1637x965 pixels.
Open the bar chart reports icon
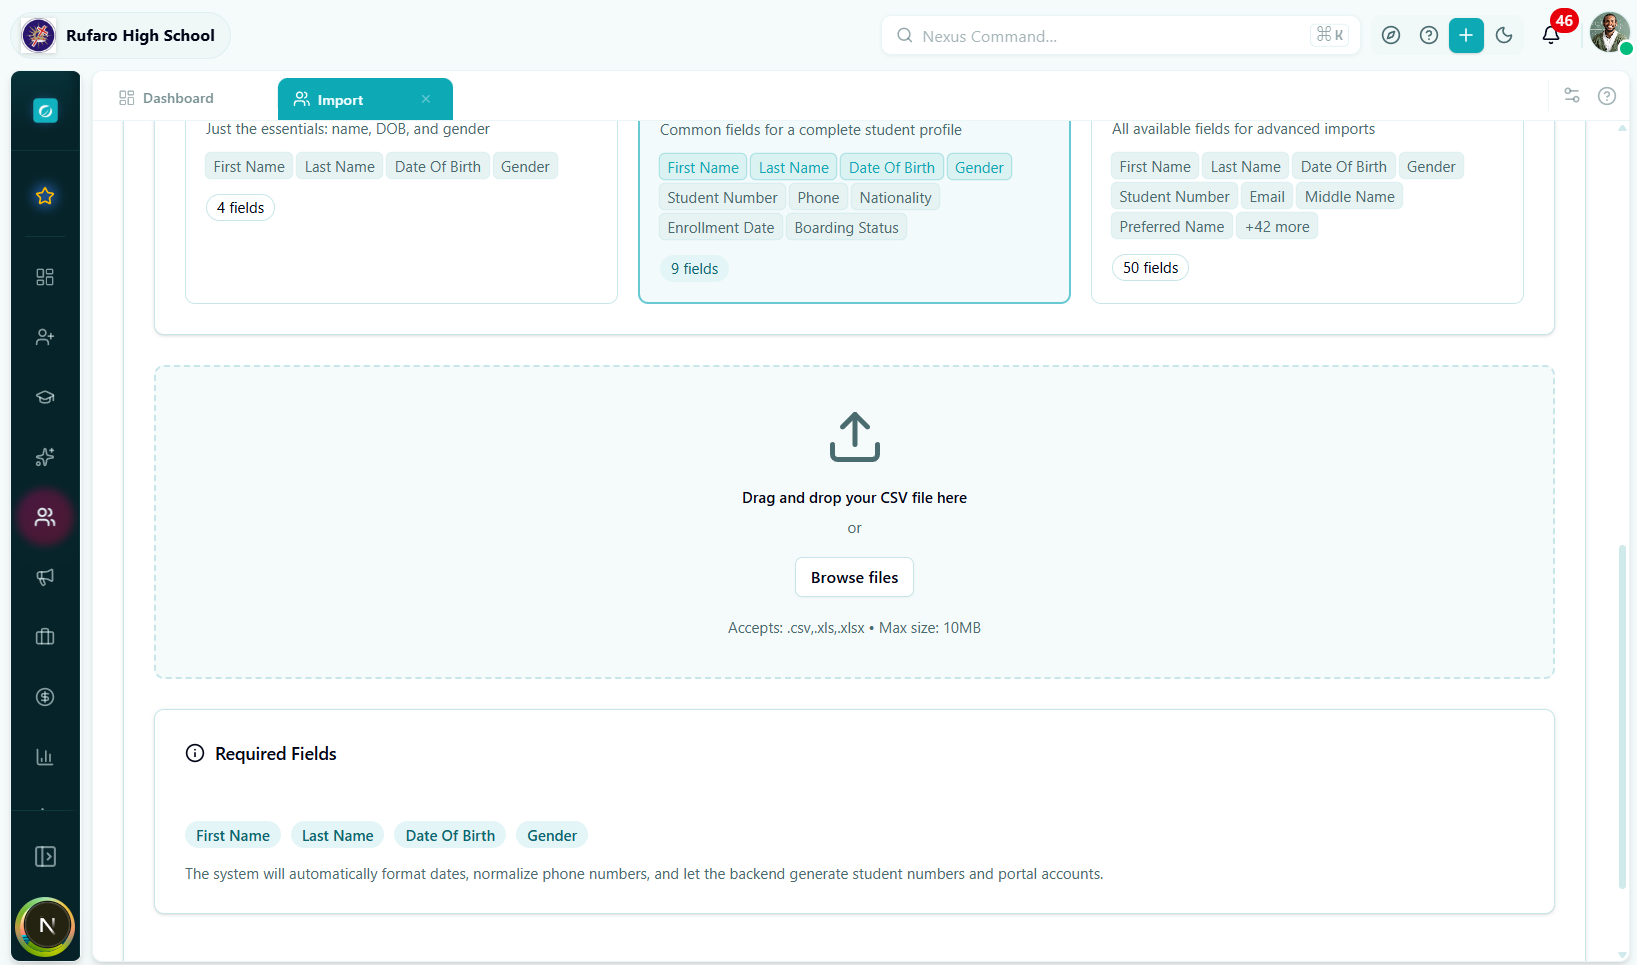pos(45,757)
